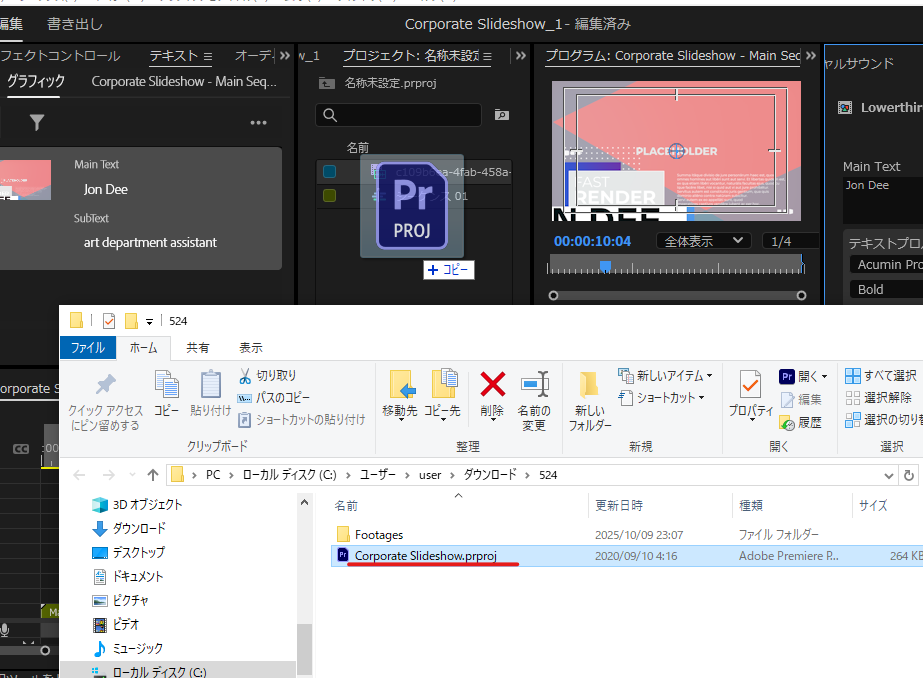Open the View tab in Explorer ribbon

click(251, 348)
